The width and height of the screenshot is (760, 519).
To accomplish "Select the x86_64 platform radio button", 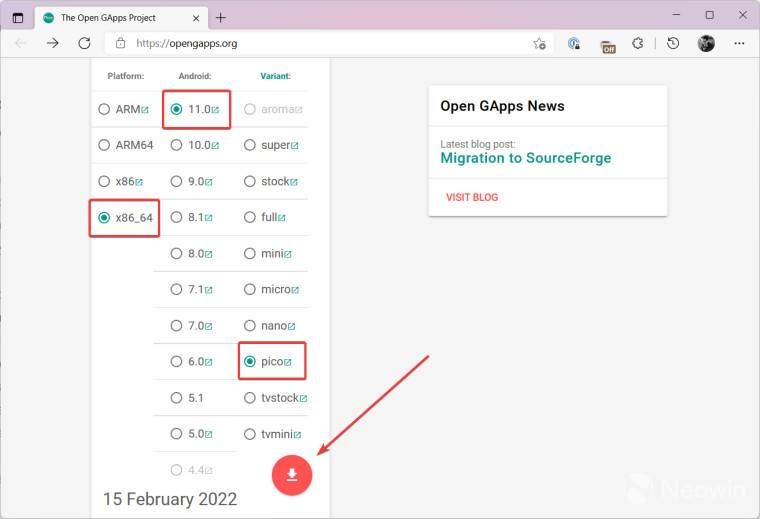I will point(104,218).
